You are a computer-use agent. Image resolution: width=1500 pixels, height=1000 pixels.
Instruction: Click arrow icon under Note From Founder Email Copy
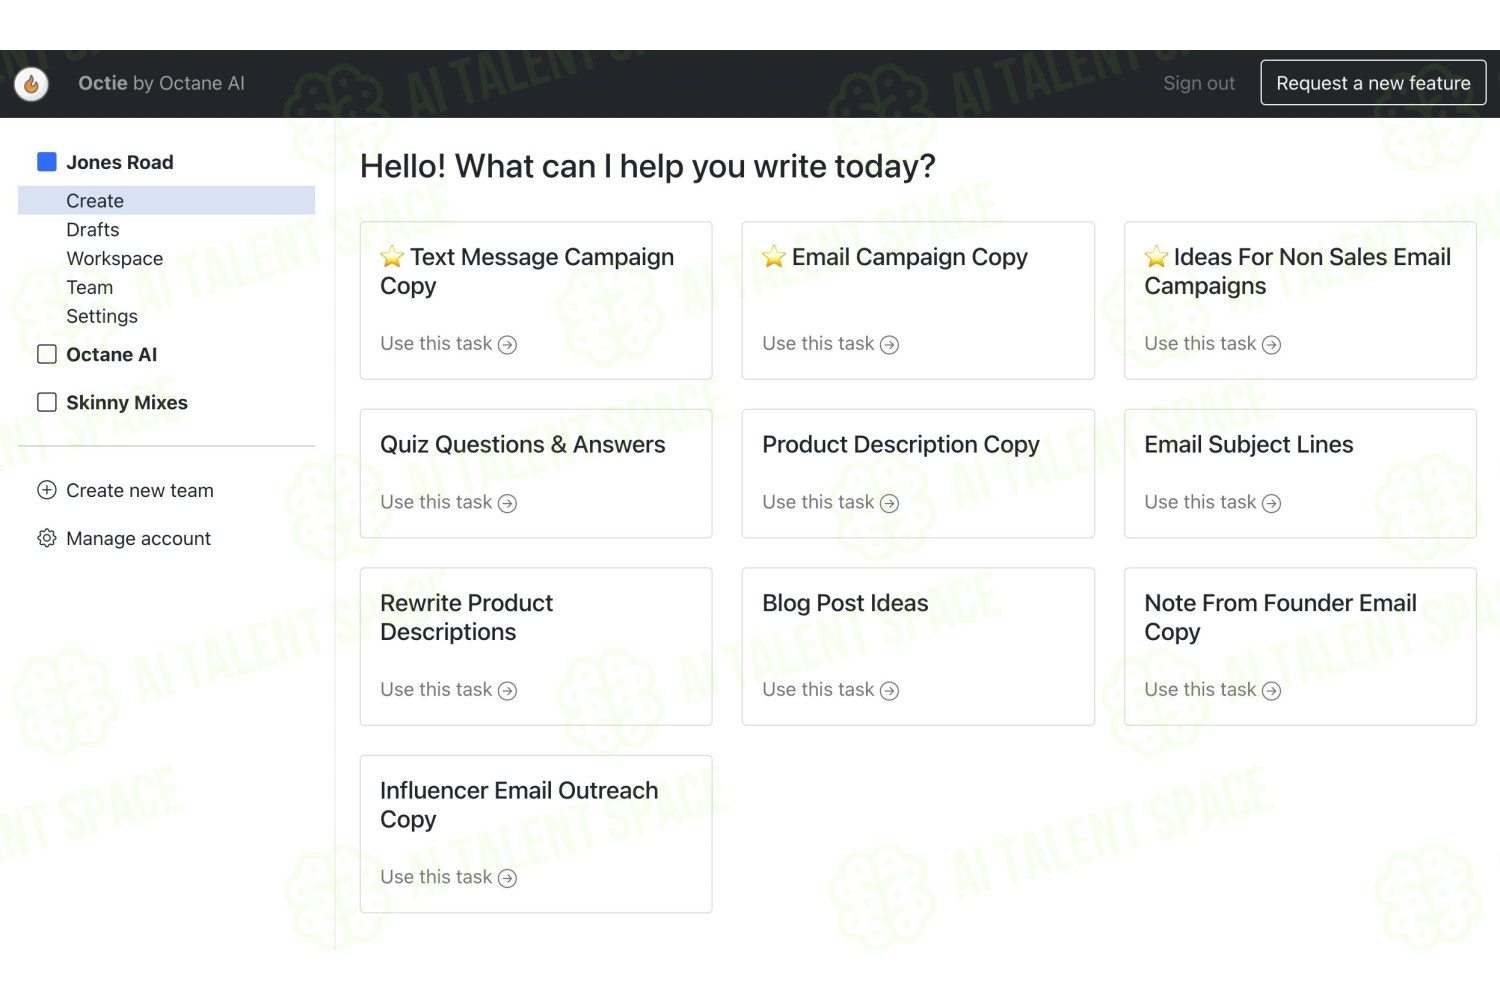coord(1272,691)
